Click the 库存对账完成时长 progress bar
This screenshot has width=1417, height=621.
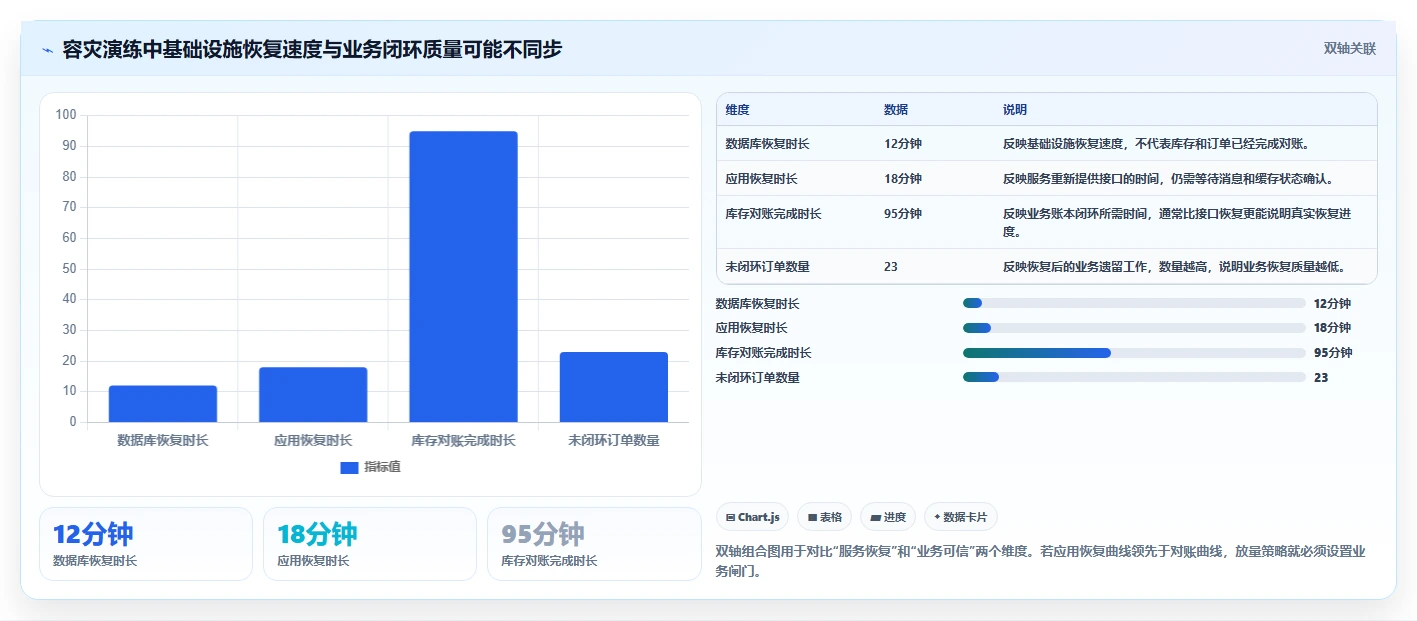click(1134, 353)
